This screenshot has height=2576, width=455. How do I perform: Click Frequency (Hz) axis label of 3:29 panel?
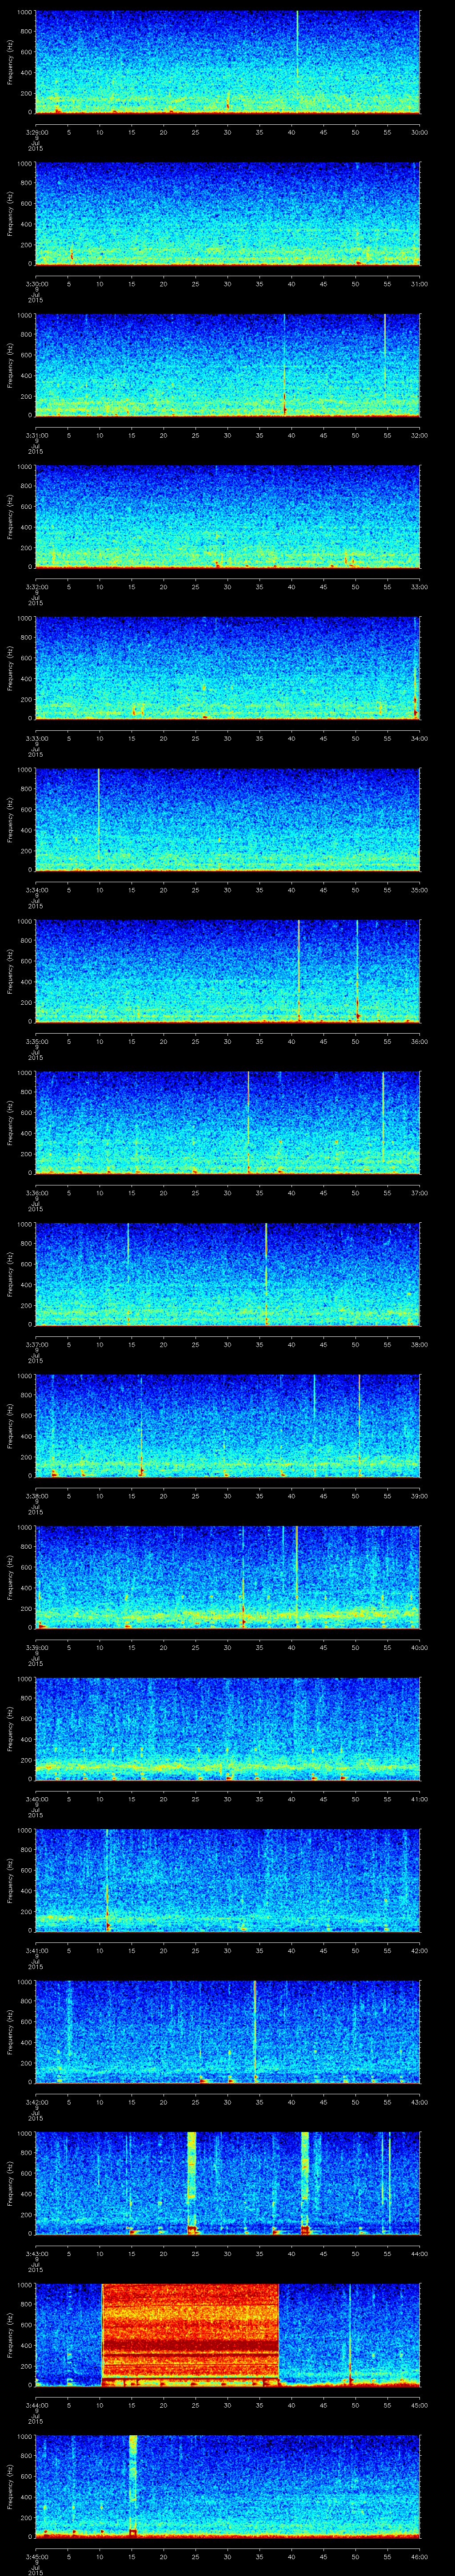click(x=11, y=62)
